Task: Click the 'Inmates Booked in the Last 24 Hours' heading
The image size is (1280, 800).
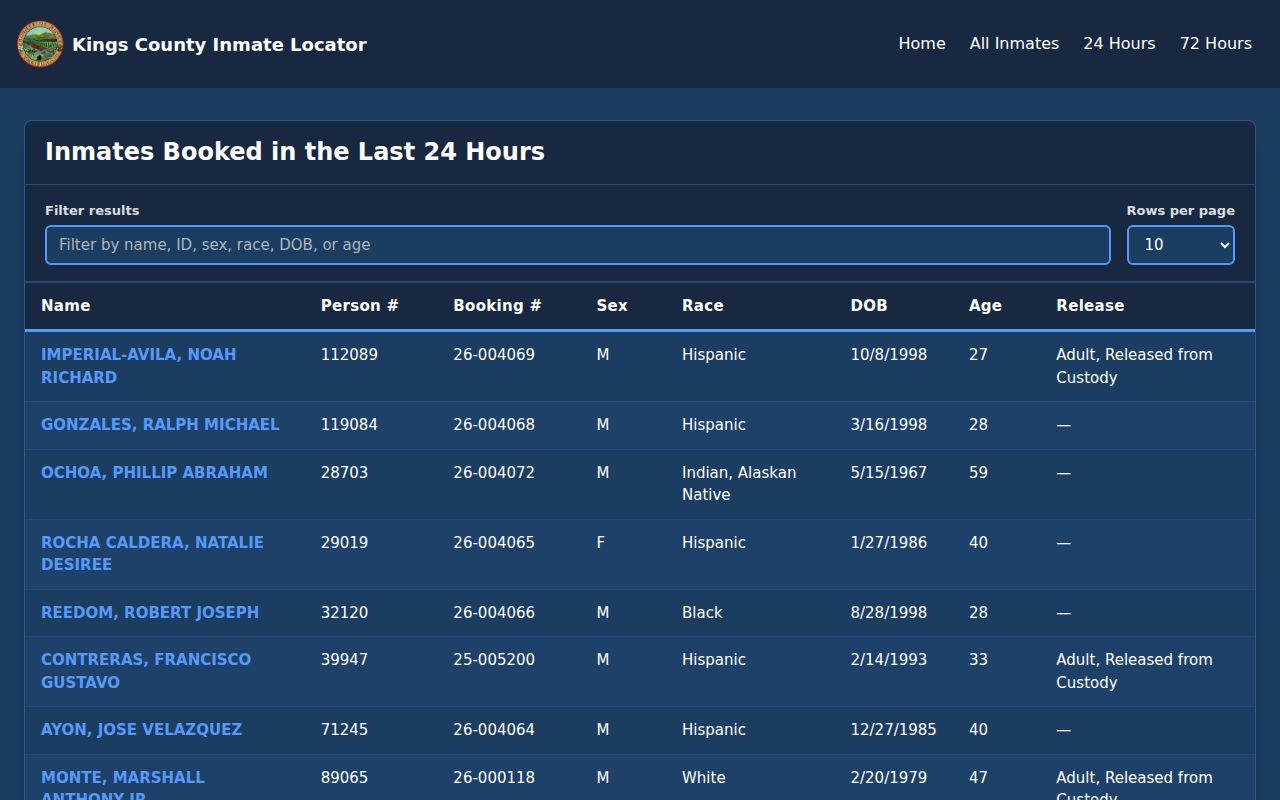Action: (x=295, y=152)
